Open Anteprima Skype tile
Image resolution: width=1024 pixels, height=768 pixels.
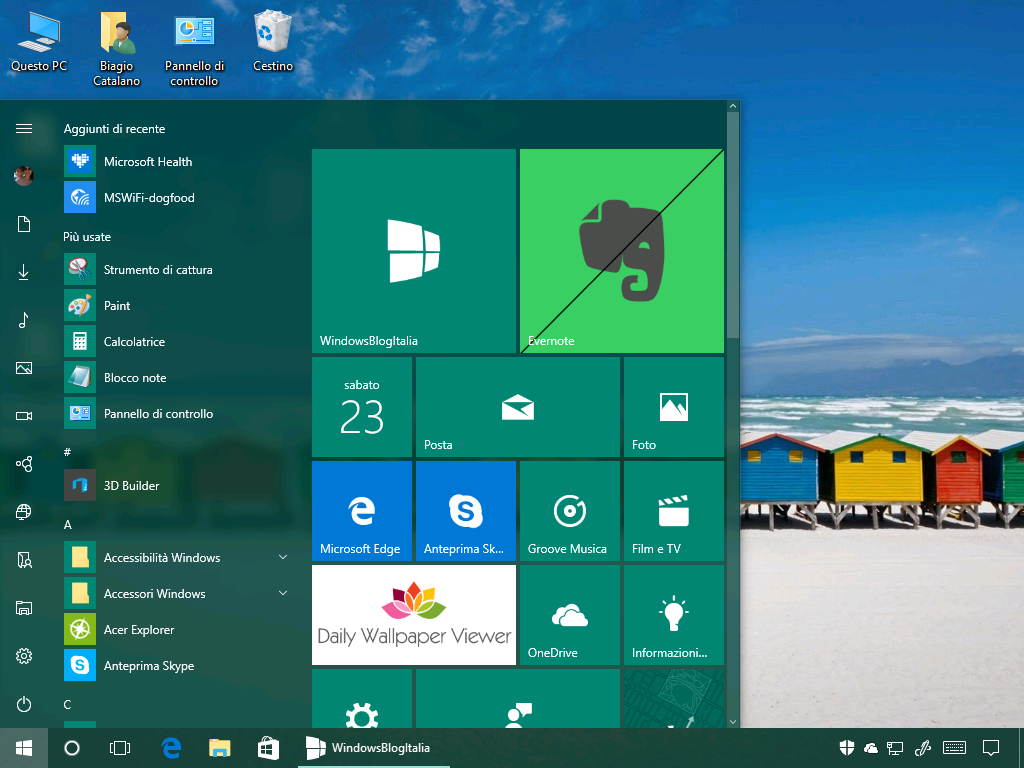click(x=466, y=511)
